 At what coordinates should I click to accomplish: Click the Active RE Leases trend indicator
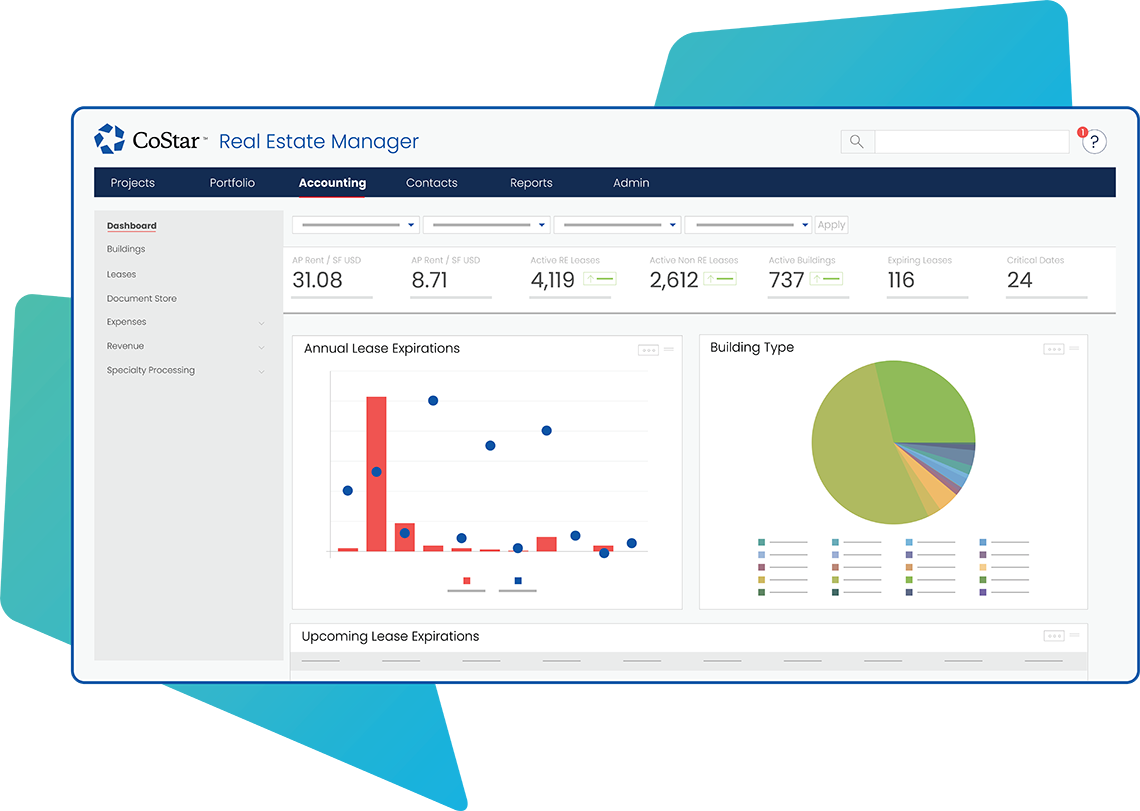point(600,279)
